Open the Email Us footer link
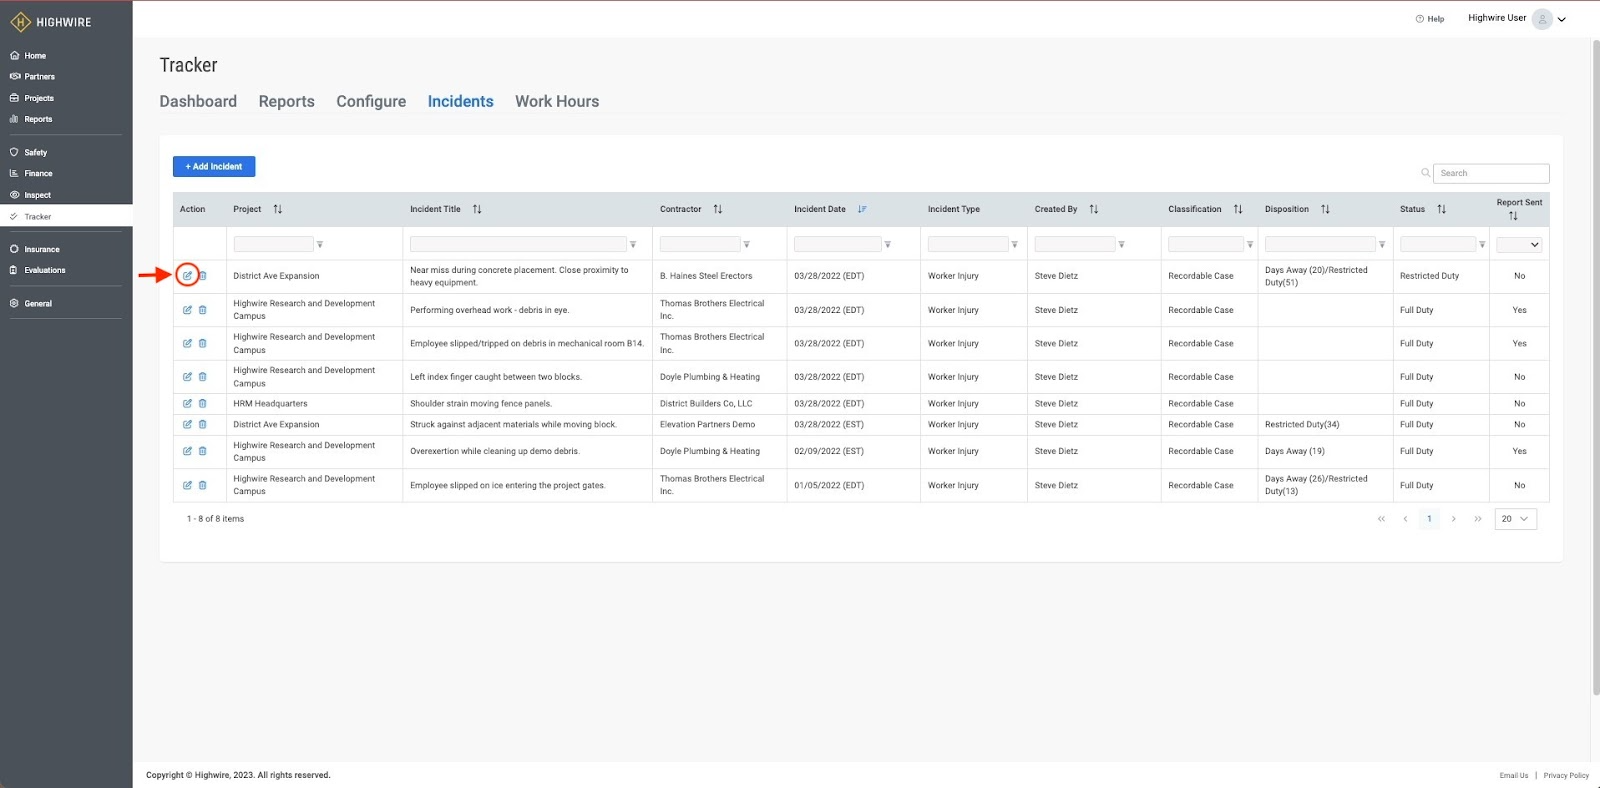The height and width of the screenshot is (788, 1600). tap(1514, 775)
